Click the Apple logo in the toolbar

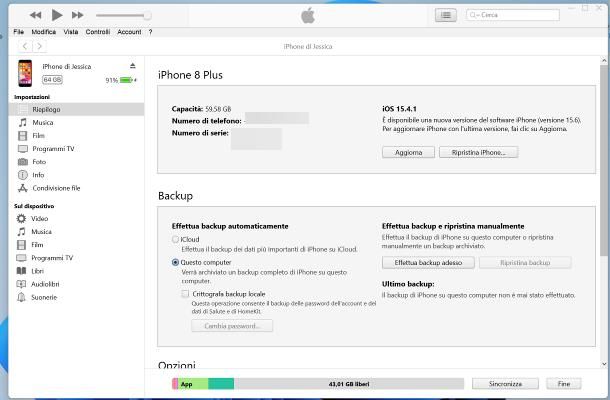coord(308,16)
